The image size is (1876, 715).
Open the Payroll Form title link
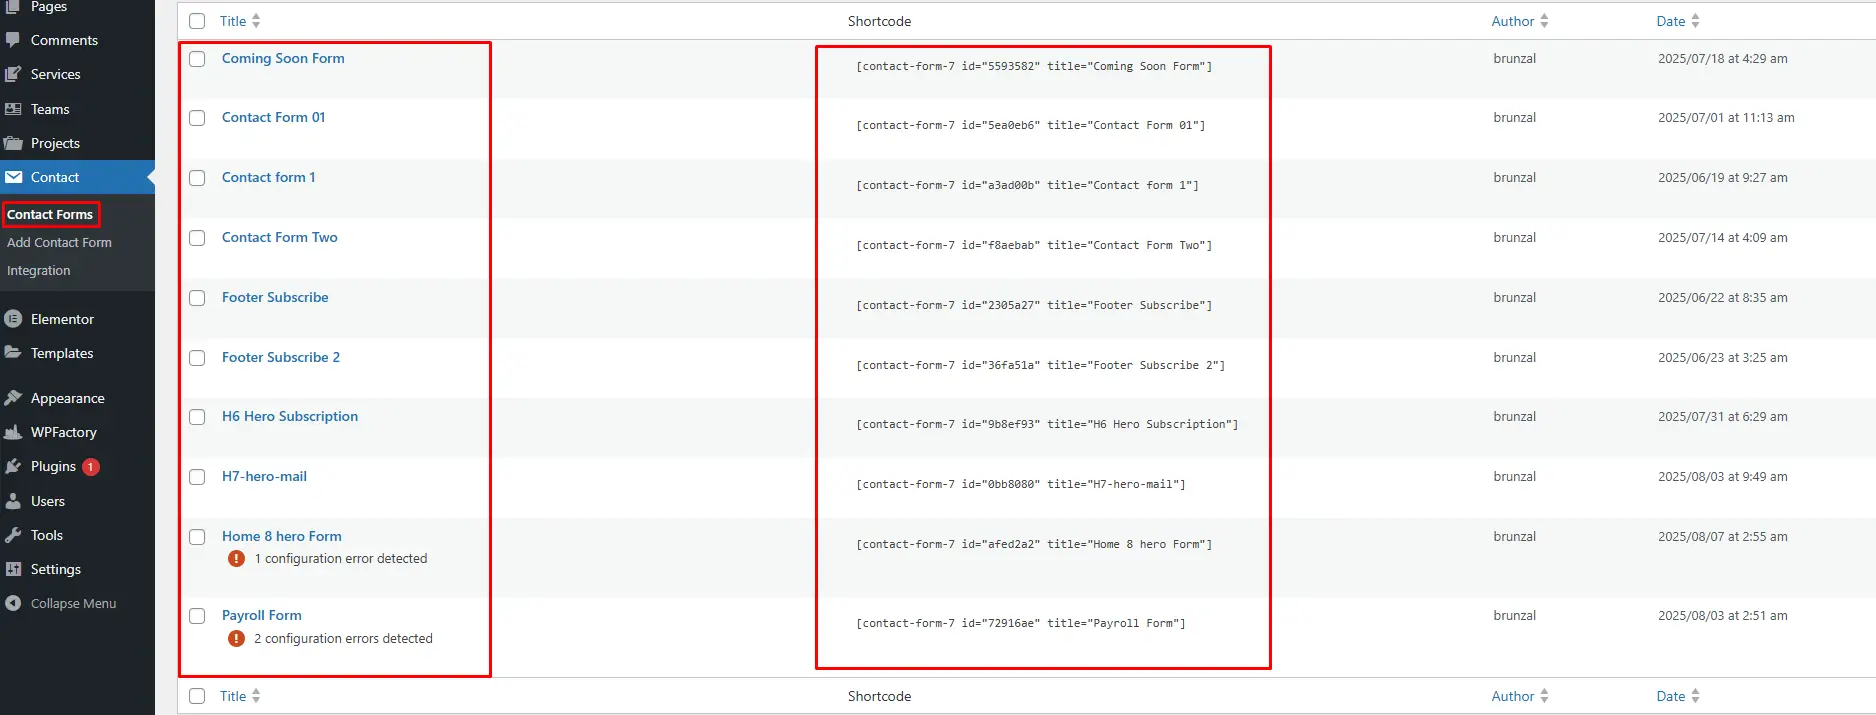click(262, 615)
